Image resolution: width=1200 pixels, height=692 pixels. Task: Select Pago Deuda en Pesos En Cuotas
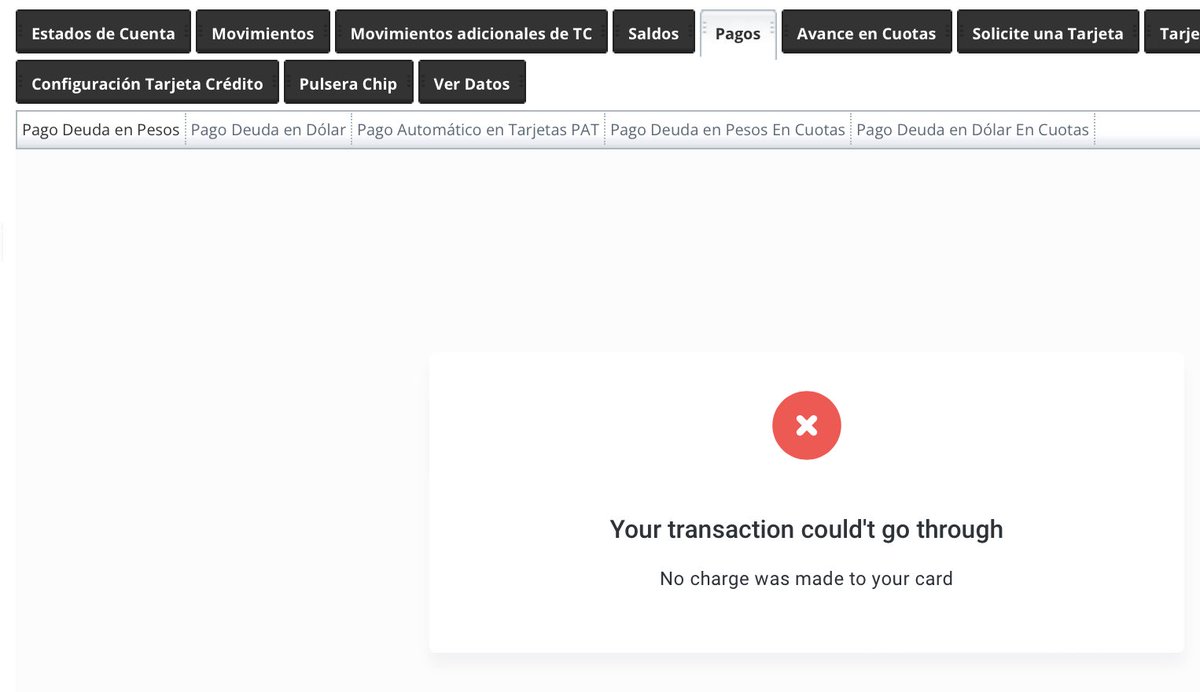pyautogui.click(x=728, y=130)
